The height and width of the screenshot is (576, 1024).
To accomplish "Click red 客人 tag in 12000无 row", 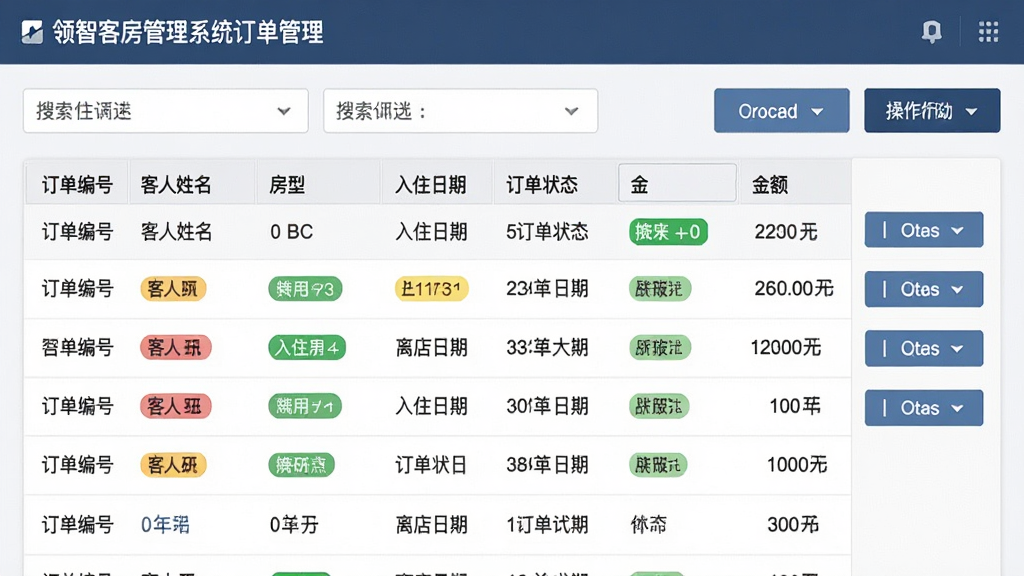I will point(176,347).
